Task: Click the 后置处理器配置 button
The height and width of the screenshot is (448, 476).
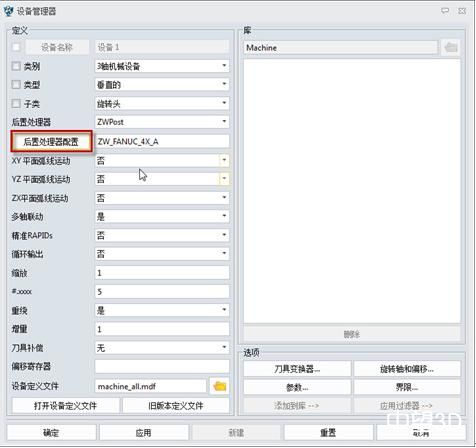Action: tap(51, 142)
